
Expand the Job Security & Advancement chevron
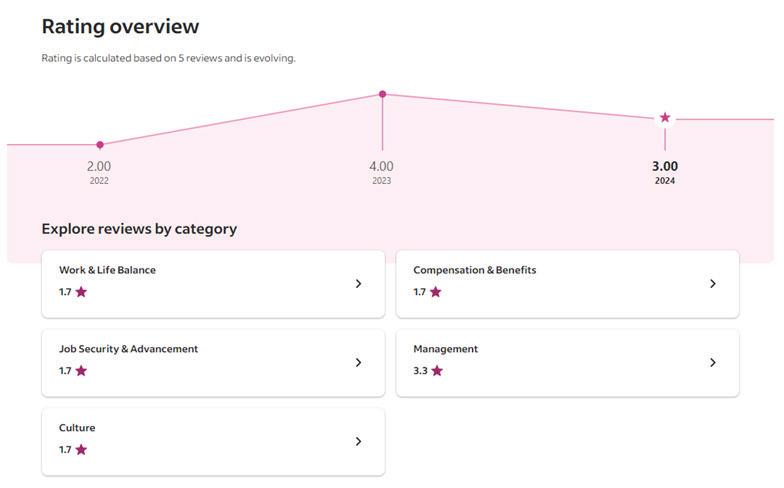(358, 363)
